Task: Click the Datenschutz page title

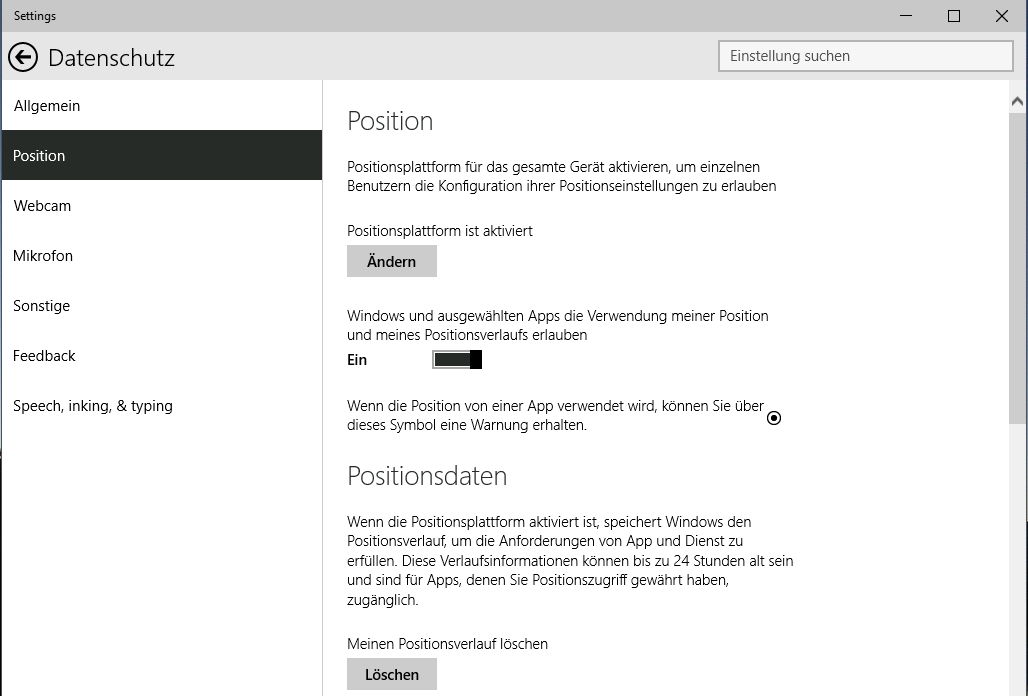Action: [x=111, y=58]
